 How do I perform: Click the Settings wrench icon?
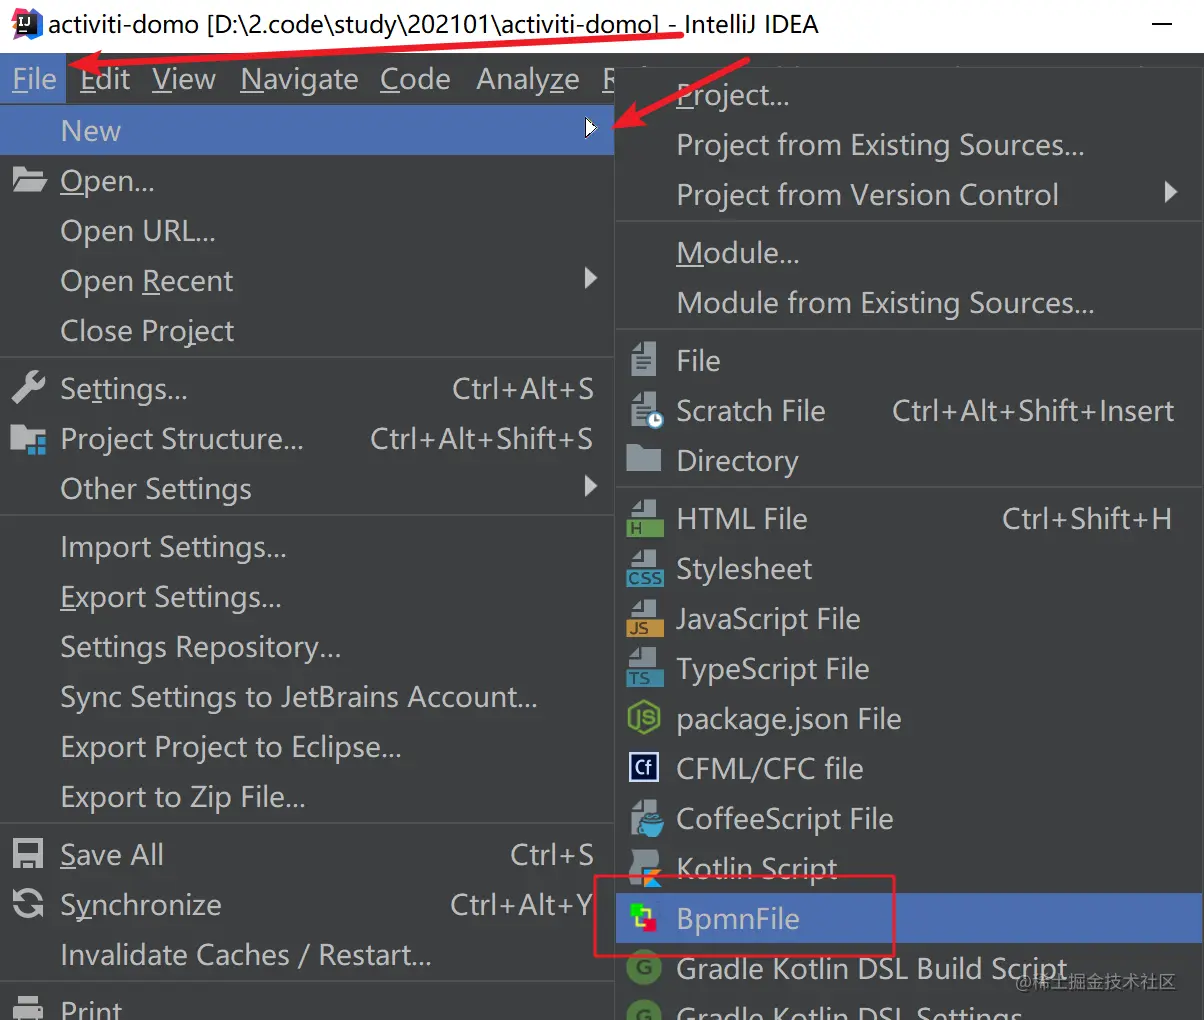[x=29, y=388]
